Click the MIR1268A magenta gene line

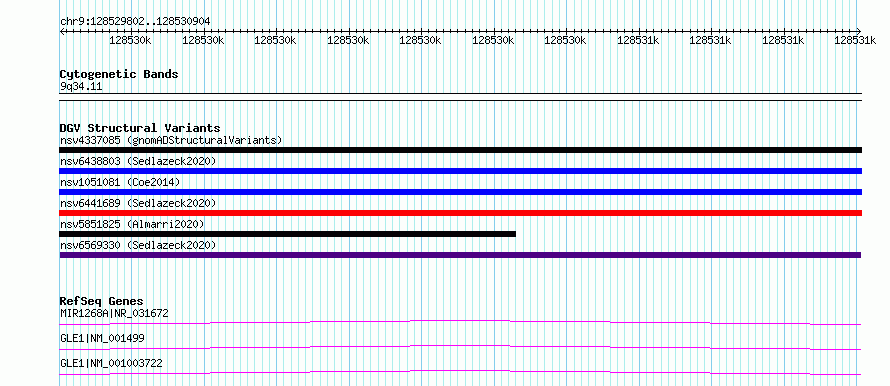coord(460,322)
